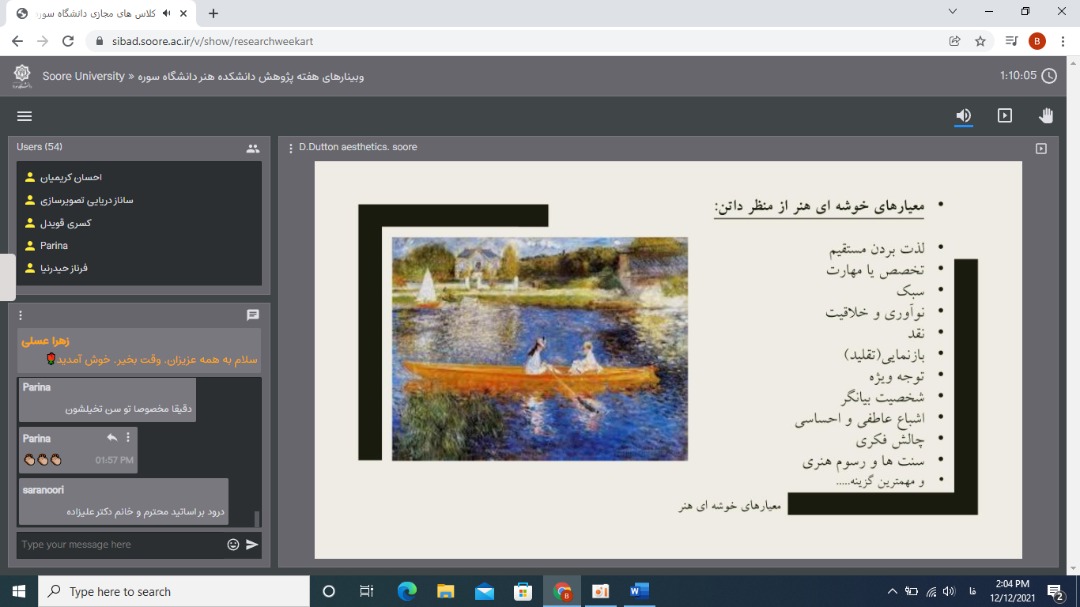Go back in the browser

point(17,41)
